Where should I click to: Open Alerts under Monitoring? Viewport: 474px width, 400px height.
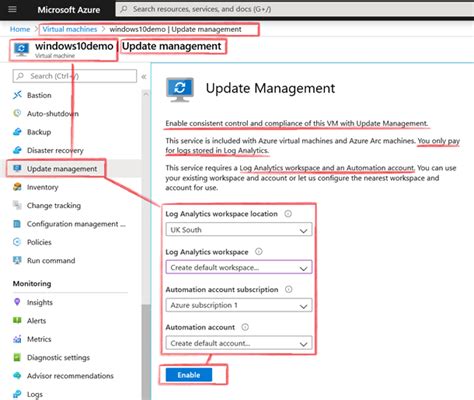click(x=36, y=321)
